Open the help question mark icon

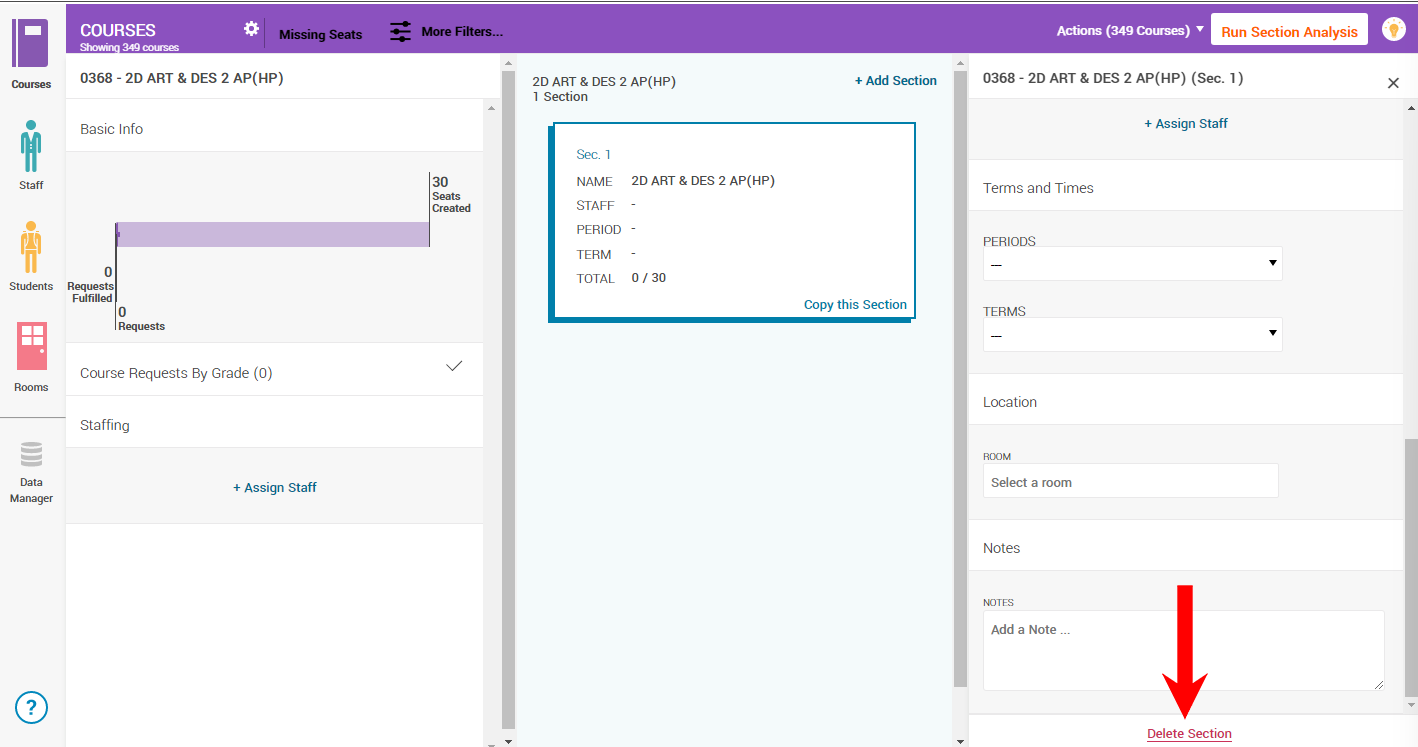pyautogui.click(x=31, y=708)
